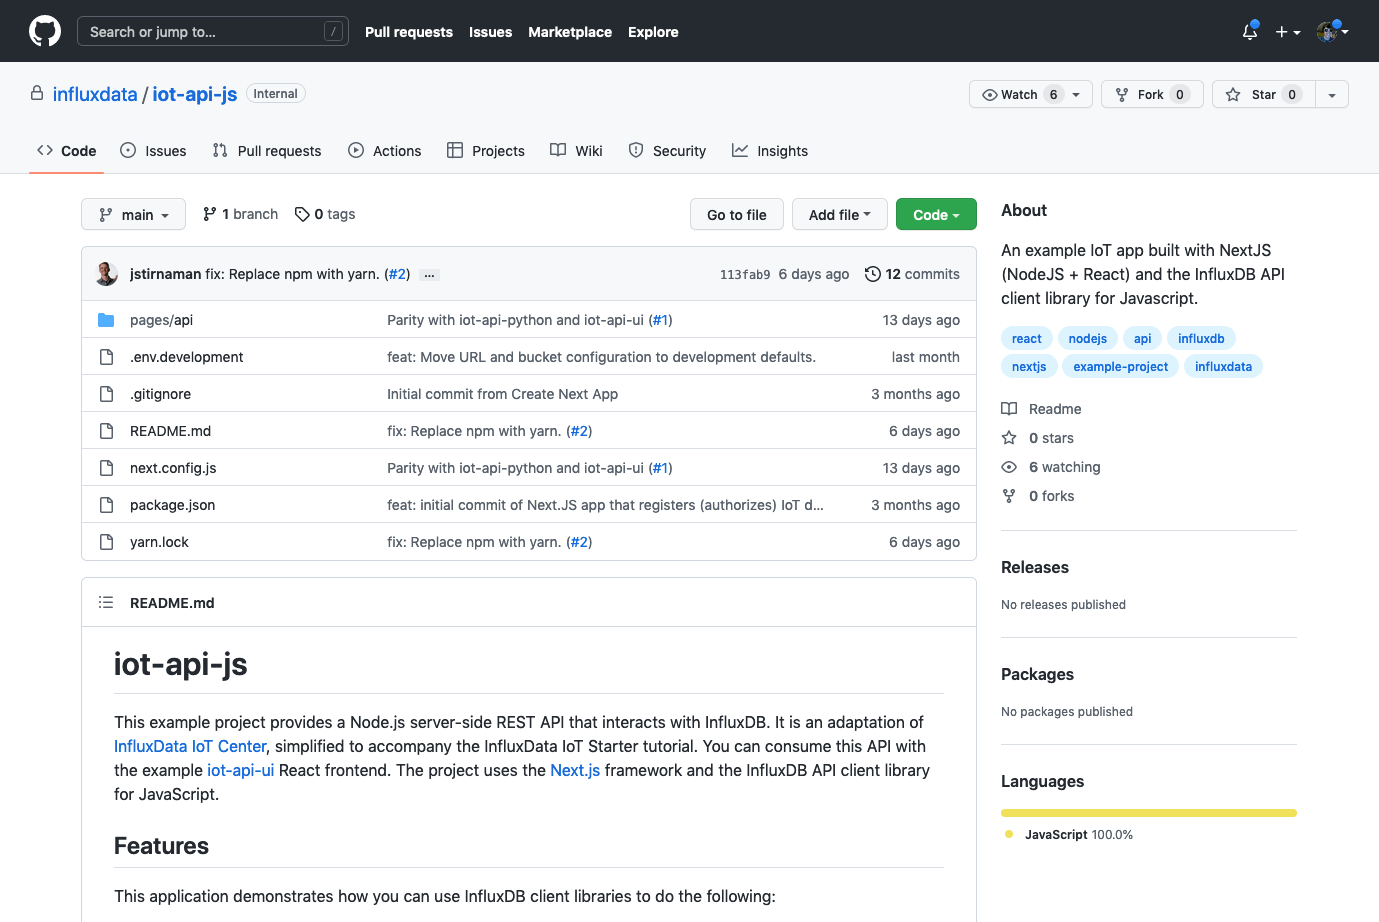This screenshot has width=1379, height=922.
Task: Open the Security tab
Action: coord(667,151)
